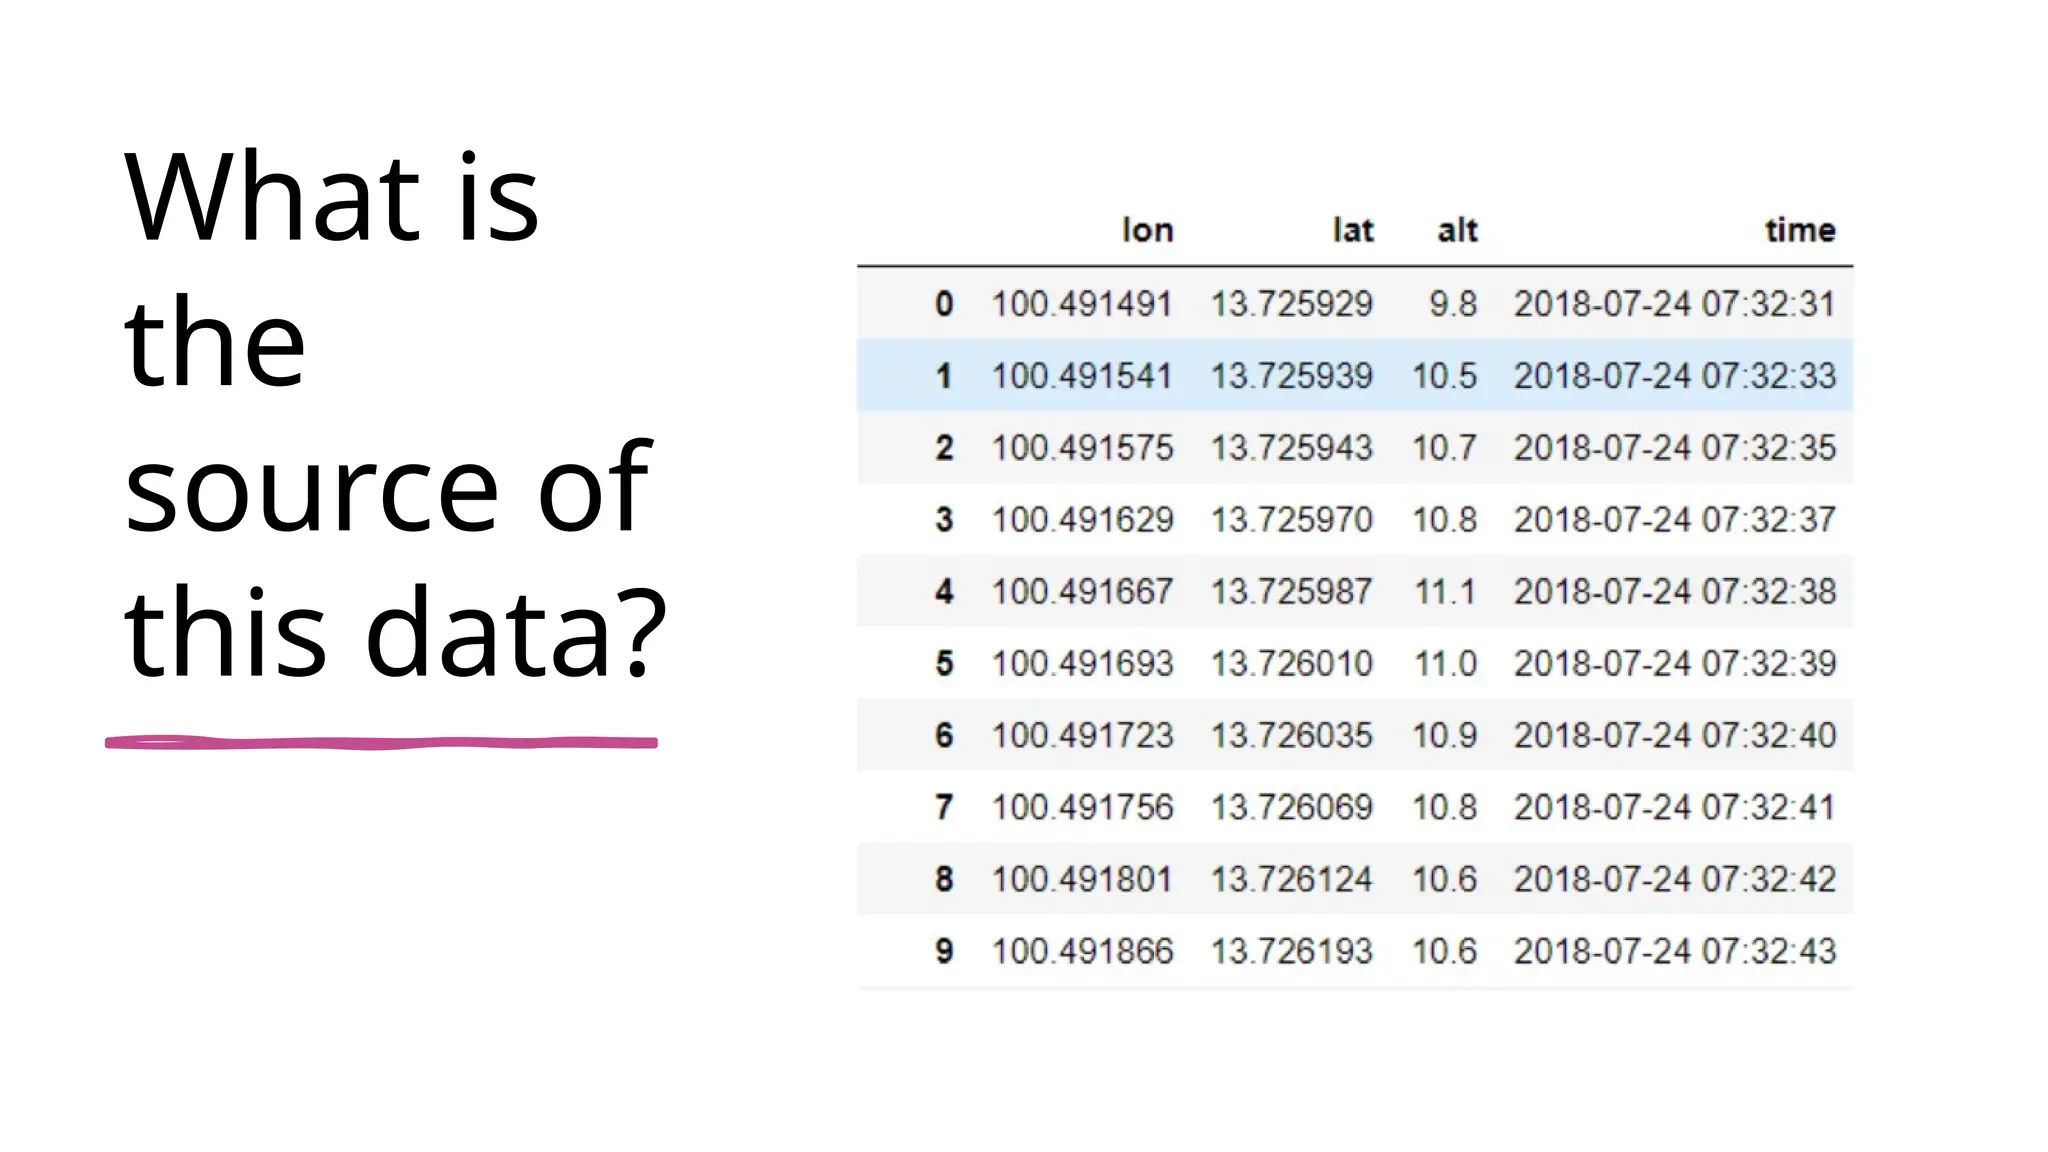Click latitude cell 13.725939
This screenshot has height=1152, width=2048.
(x=1292, y=375)
